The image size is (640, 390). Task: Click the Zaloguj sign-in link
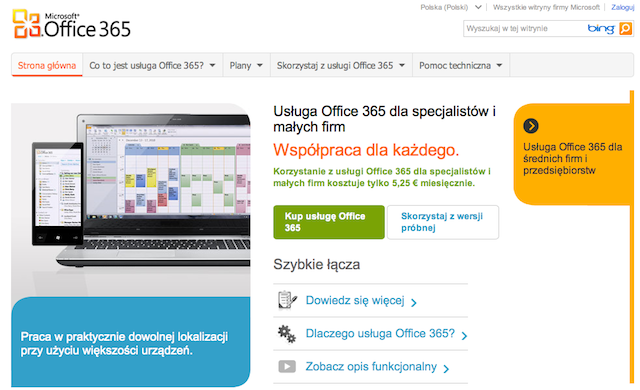click(622, 7)
